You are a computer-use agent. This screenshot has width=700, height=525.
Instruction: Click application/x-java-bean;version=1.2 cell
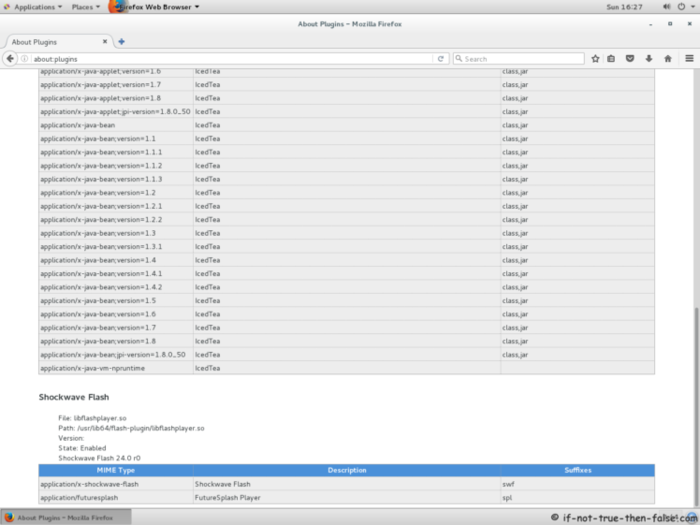116,192
